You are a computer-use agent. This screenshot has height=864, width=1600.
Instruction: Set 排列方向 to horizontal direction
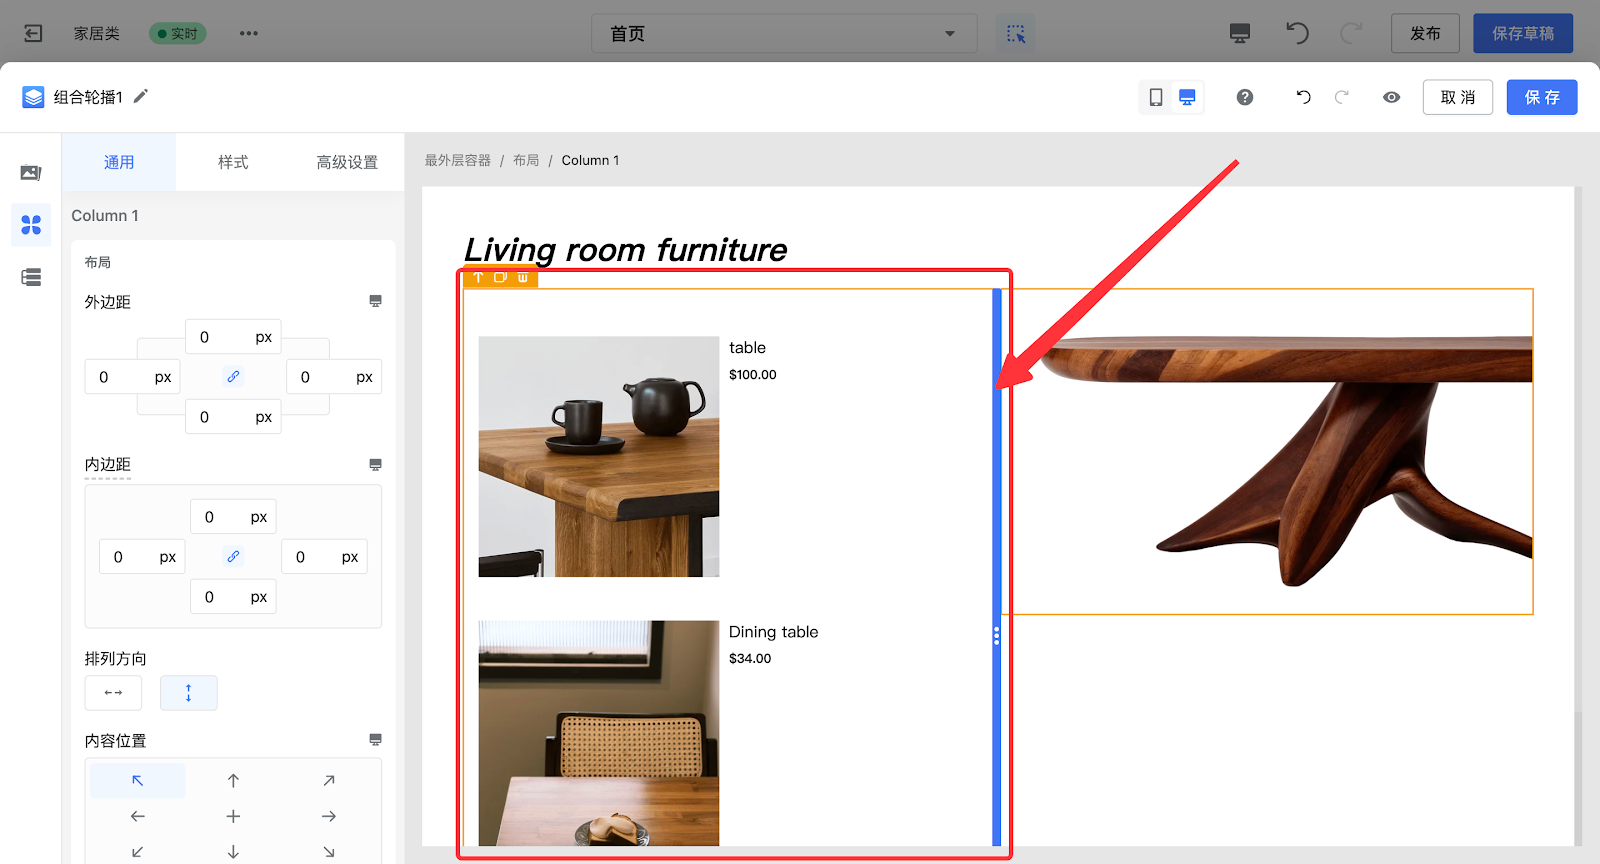pos(113,693)
